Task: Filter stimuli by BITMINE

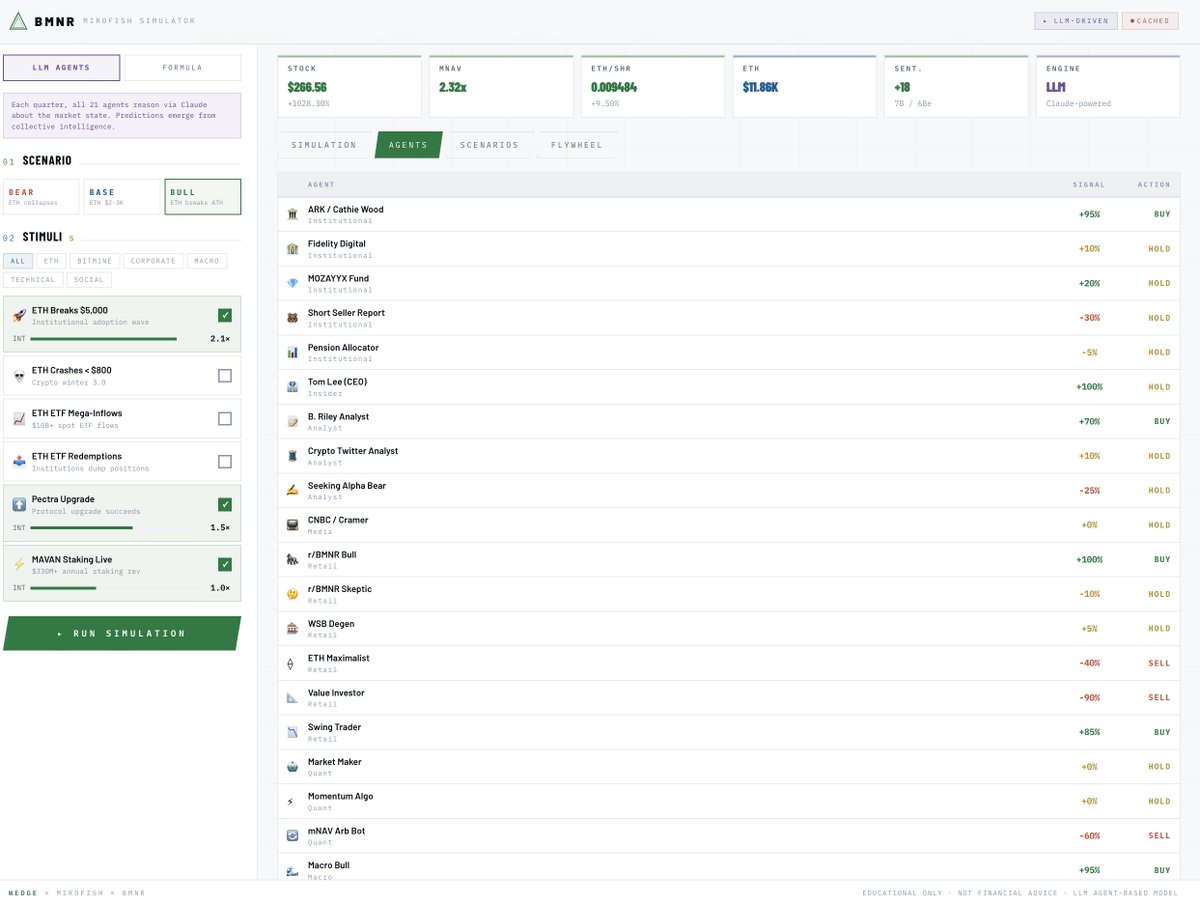Action: [x=95, y=261]
